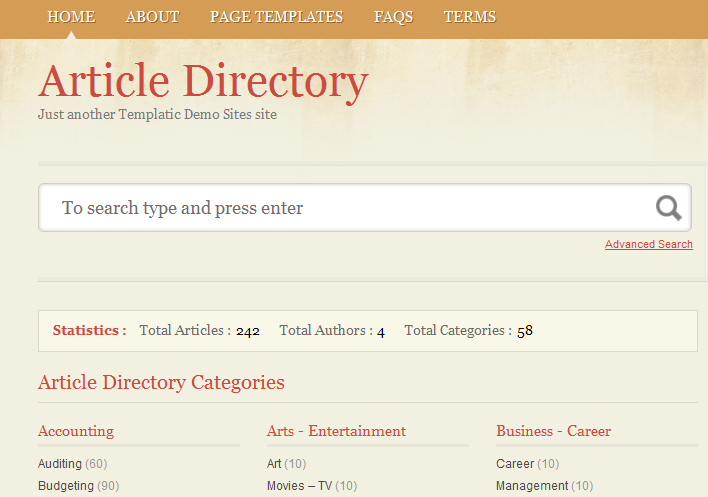Viewport: 708px width, 497px height.
Task: Open the Art subcategory
Action: pos(274,464)
